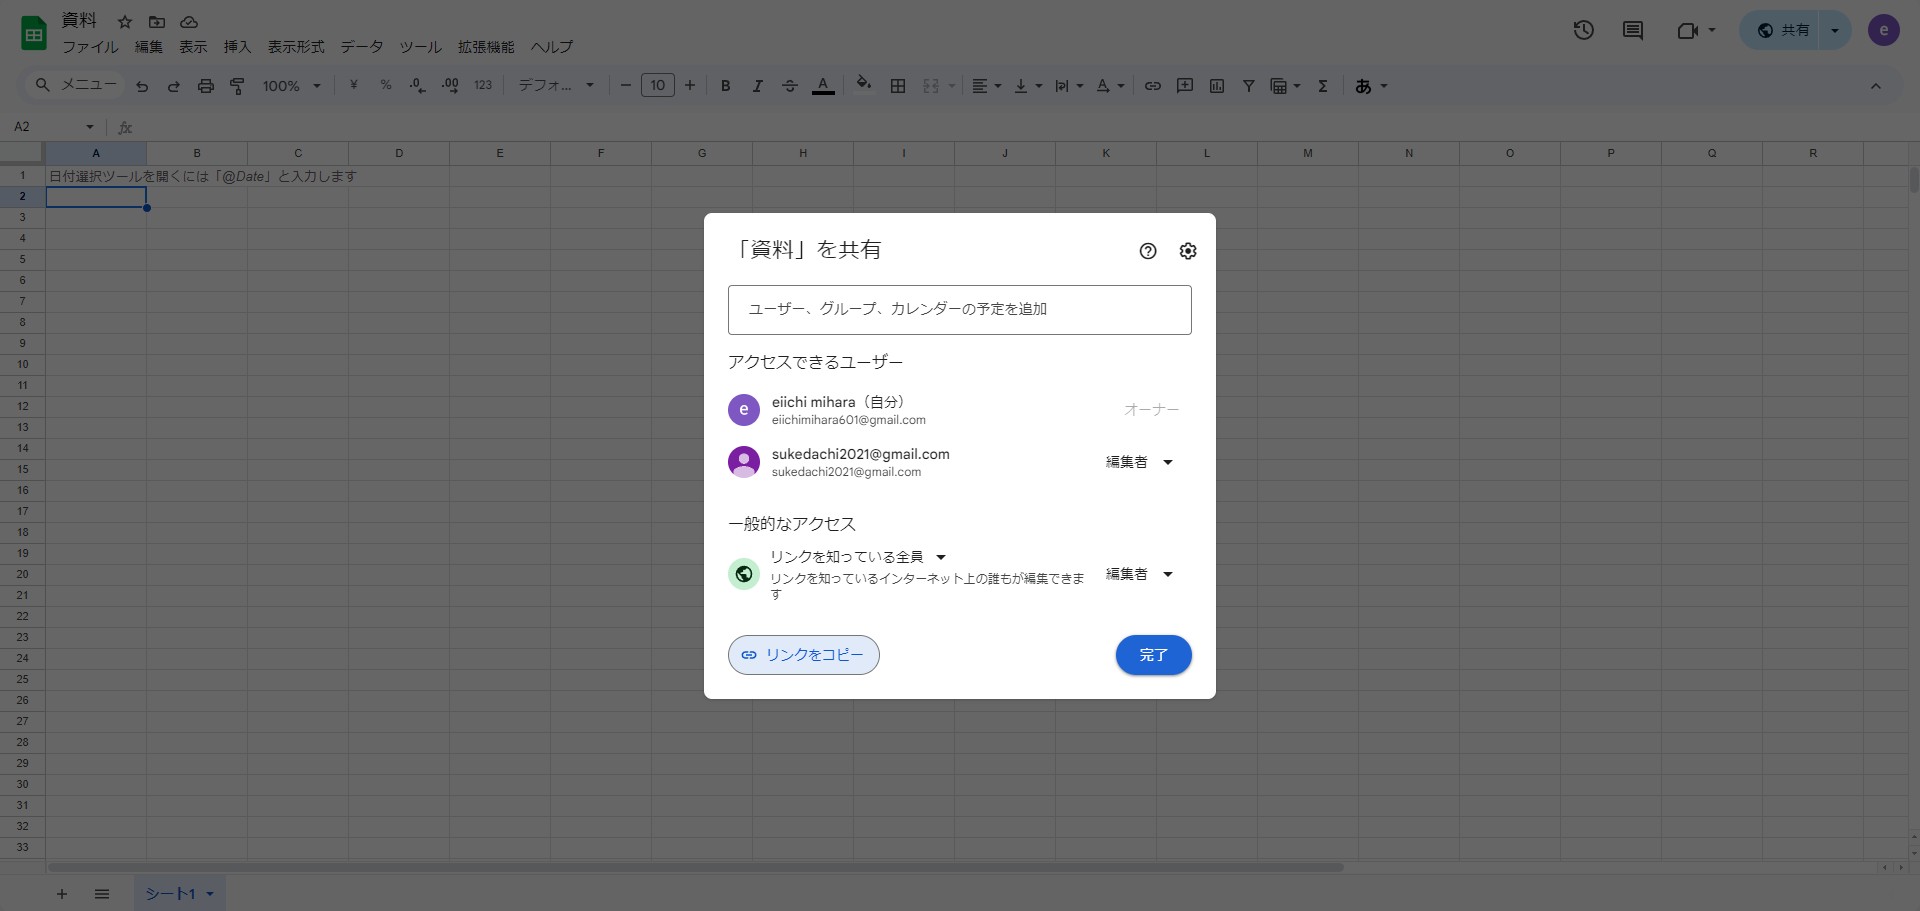
Task: Start a Meet call camera icon
Action: click(1687, 30)
